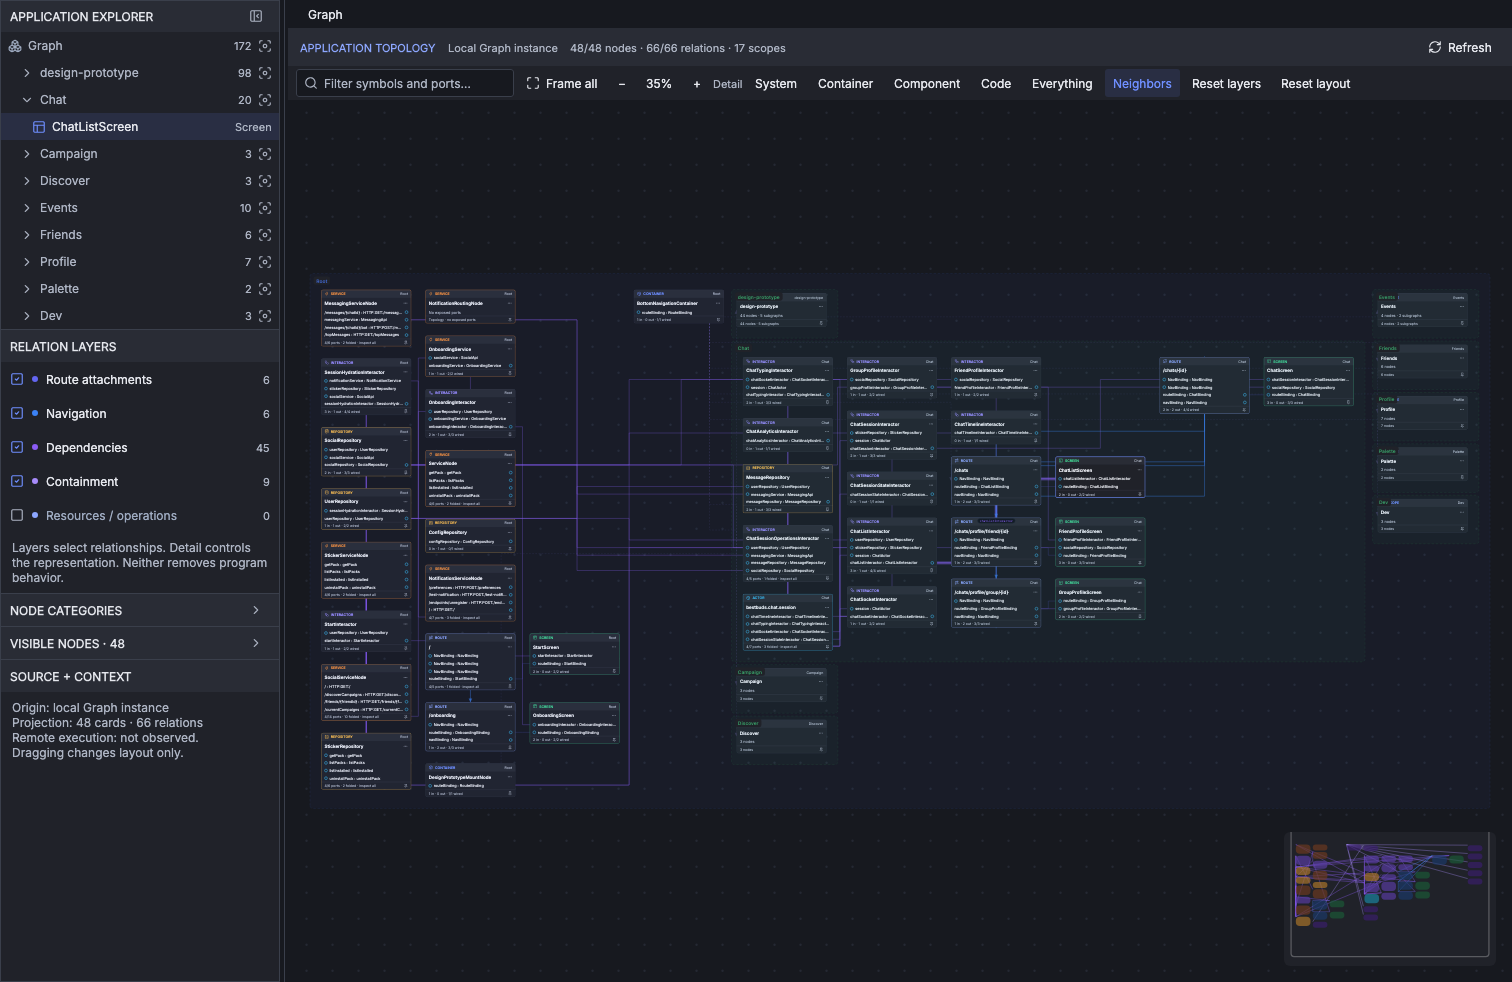Collapse the Chat tree node
The height and width of the screenshot is (982, 1512).
point(27,100)
